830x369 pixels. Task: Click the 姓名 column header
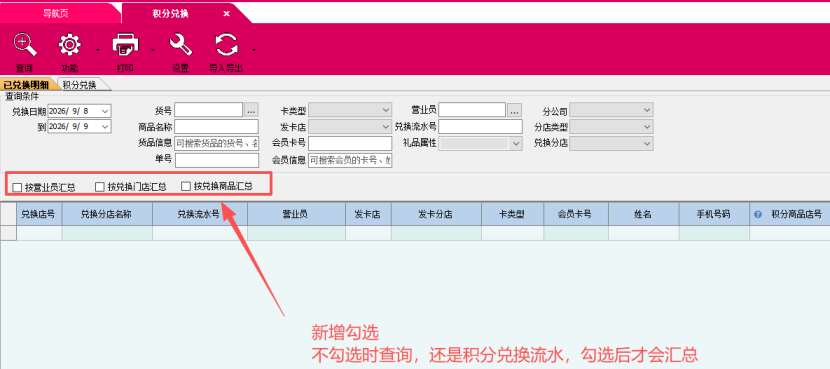coord(644,214)
